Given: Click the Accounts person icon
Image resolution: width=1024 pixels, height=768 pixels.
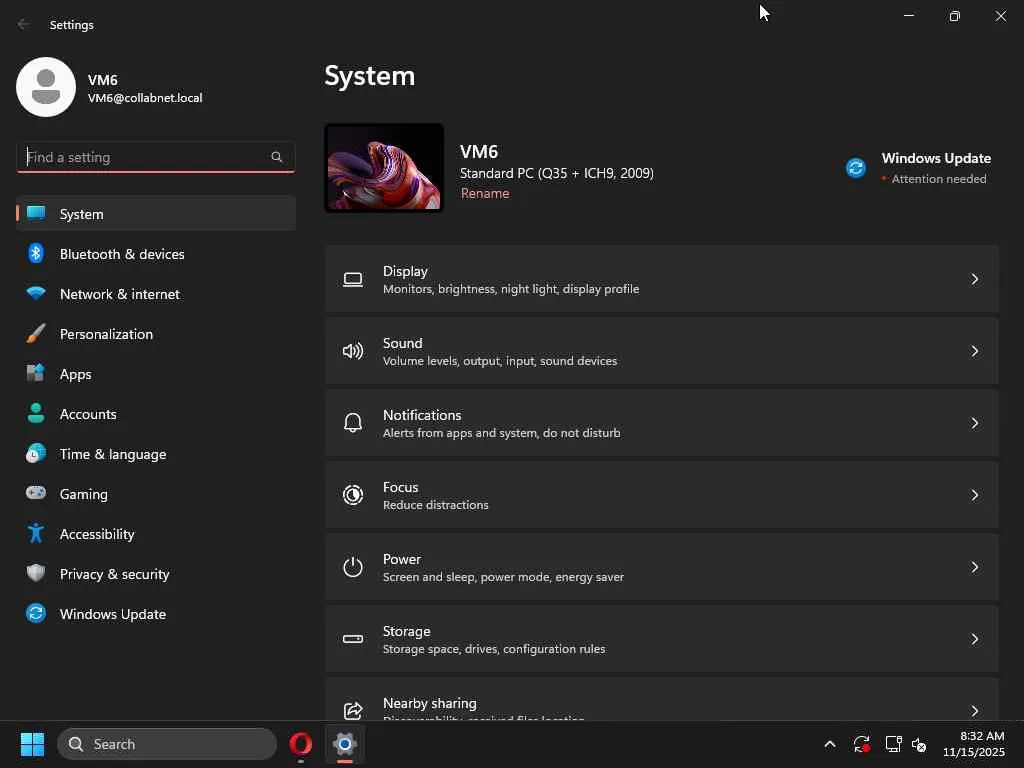Looking at the screenshot, I should [x=36, y=413].
